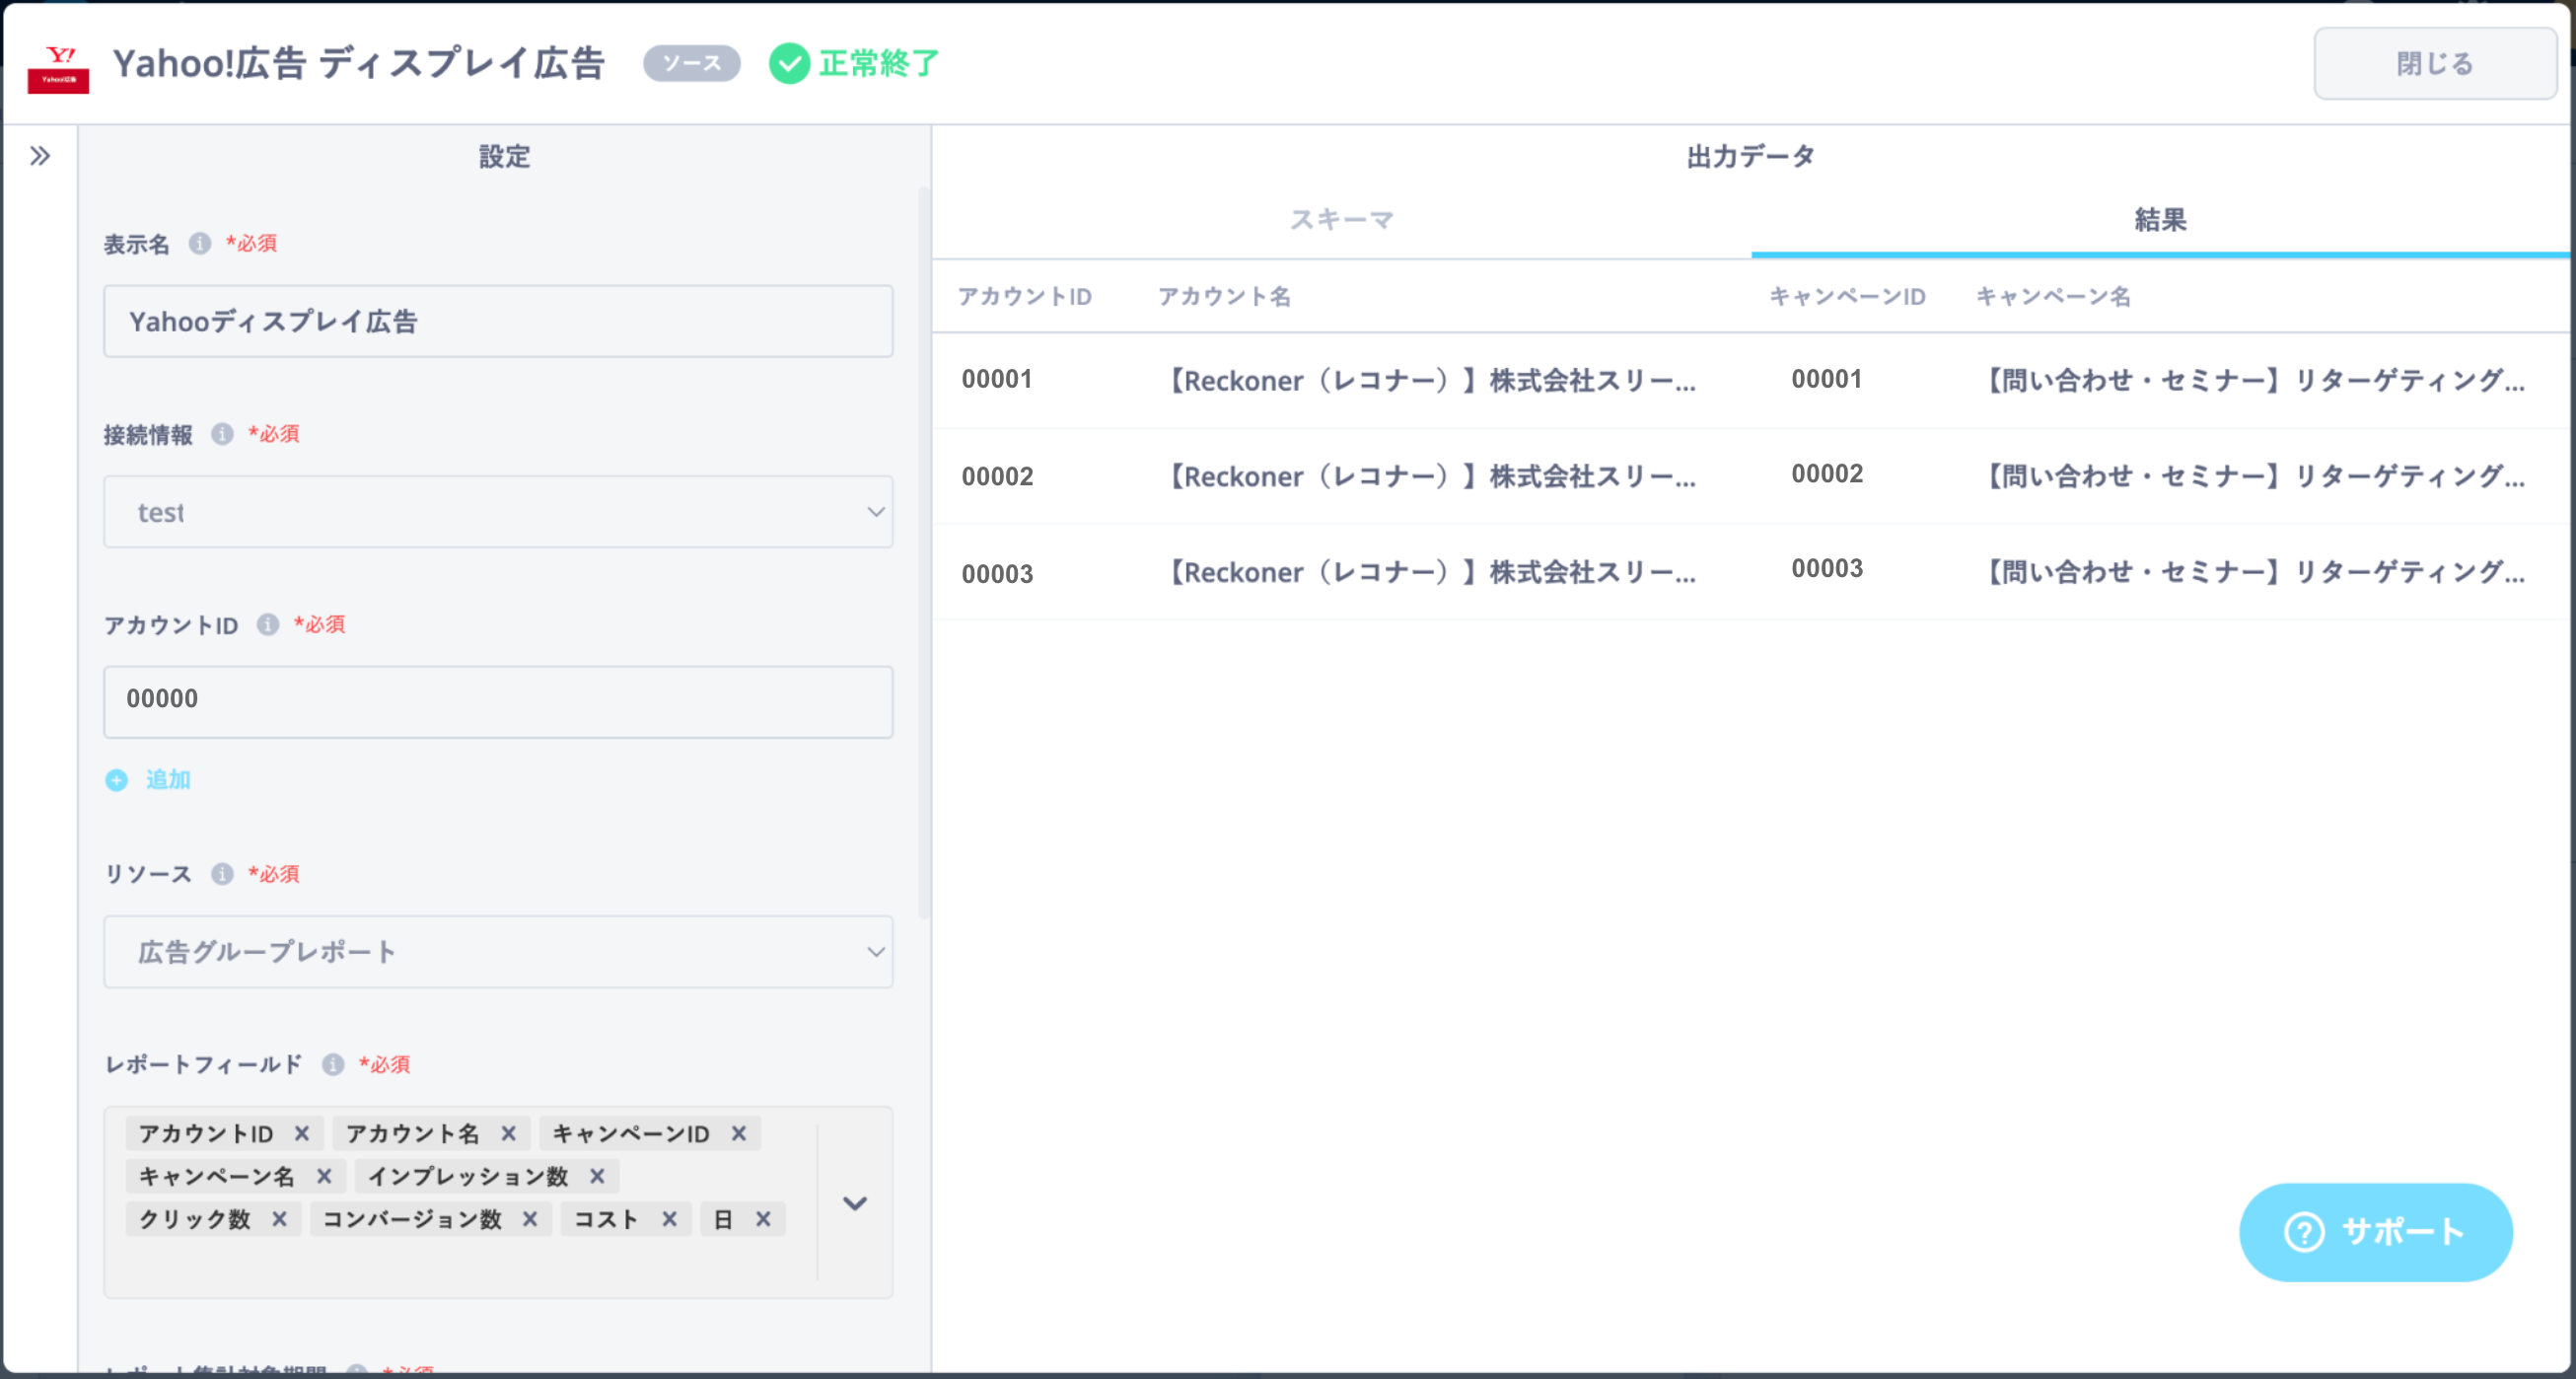The width and height of the screenshot is (2576, 1379).
Task: Click the 閉じる button
Action: tap(2434, 64)
